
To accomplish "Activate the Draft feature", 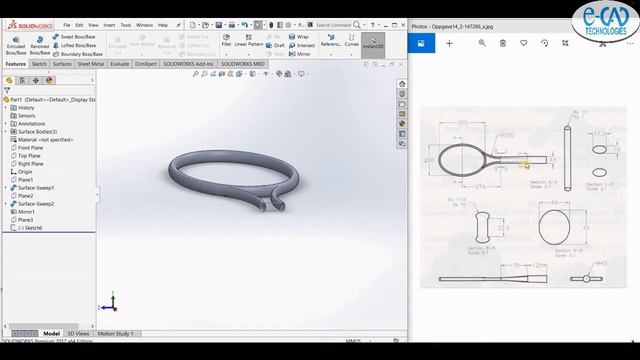I will (276, 45).
